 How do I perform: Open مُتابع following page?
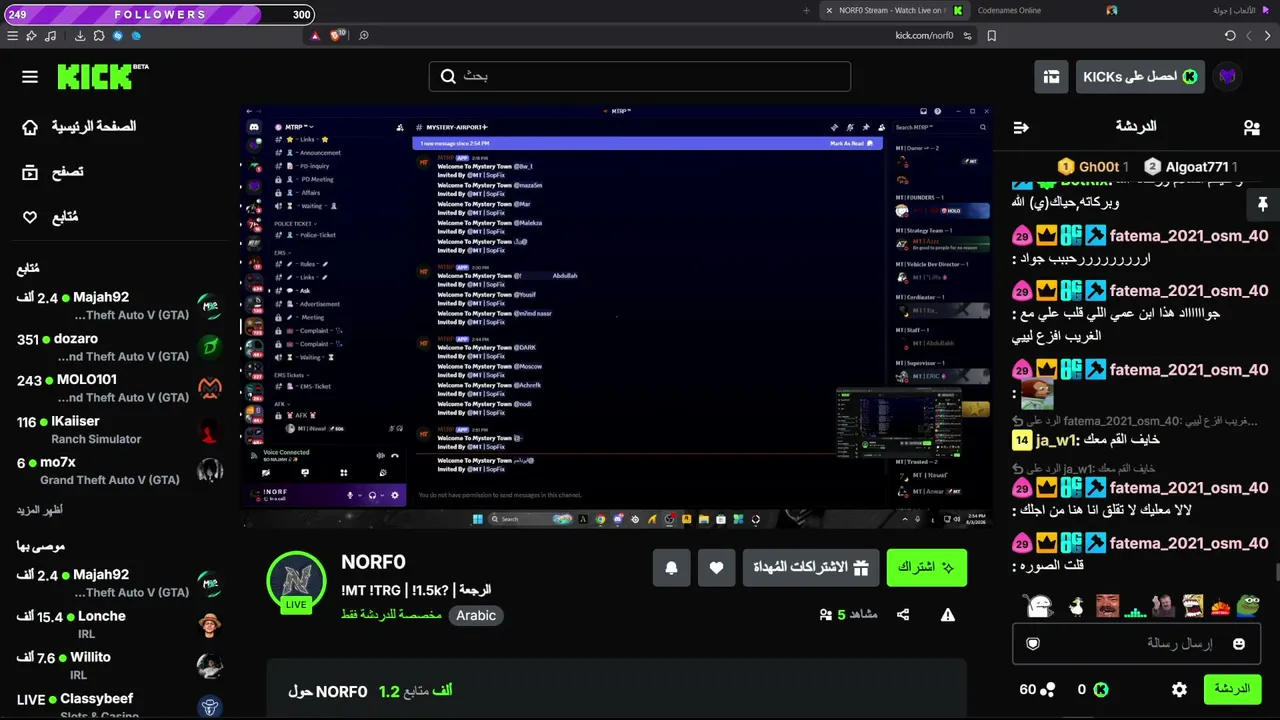50,217
